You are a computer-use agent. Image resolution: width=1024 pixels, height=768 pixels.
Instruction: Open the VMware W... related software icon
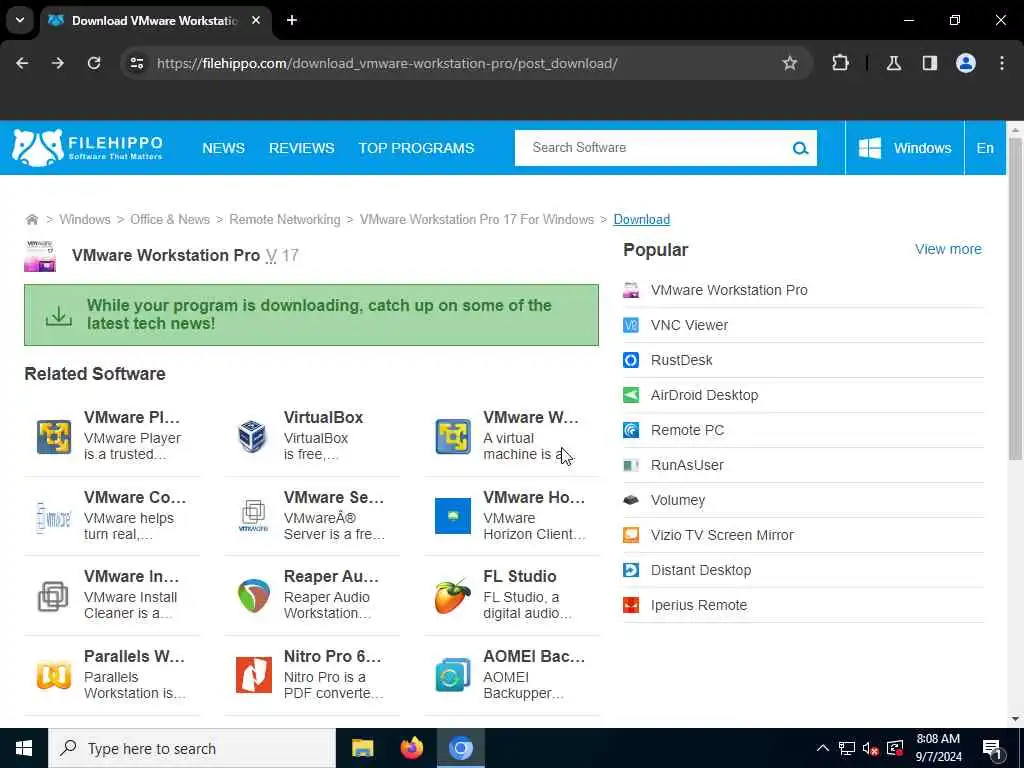[x=453, y=437]
